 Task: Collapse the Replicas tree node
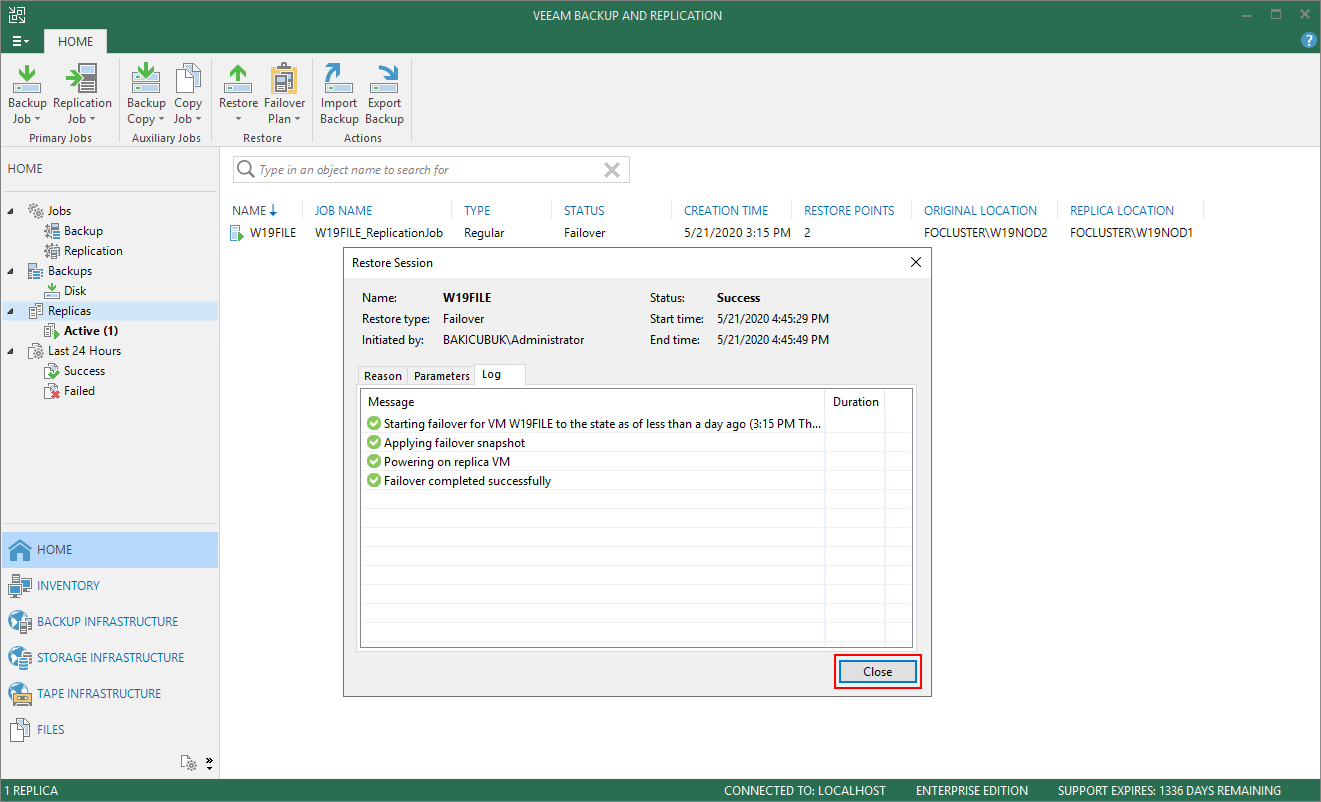11,311
